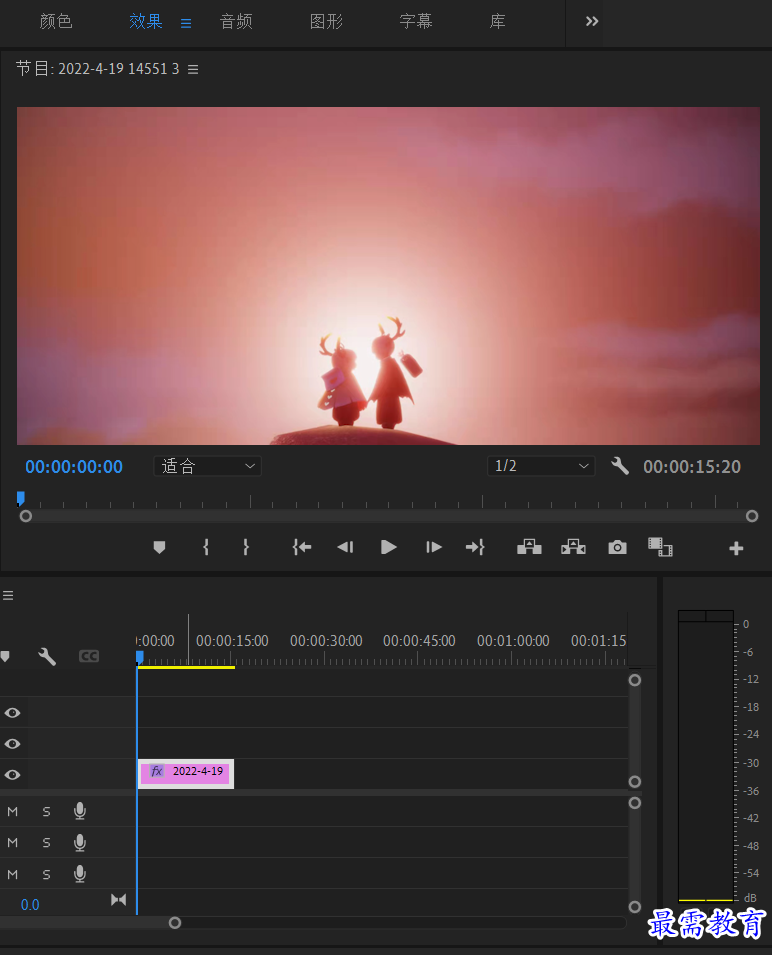Click the fx badge on the 2022-4-19 clip

[156, 771]
